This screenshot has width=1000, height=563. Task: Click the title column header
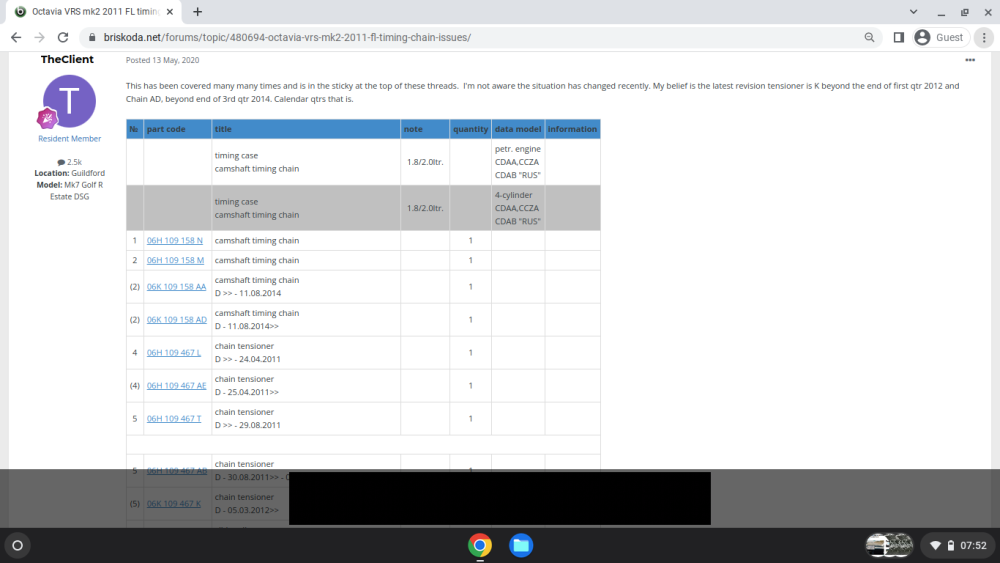pos(306,129)
